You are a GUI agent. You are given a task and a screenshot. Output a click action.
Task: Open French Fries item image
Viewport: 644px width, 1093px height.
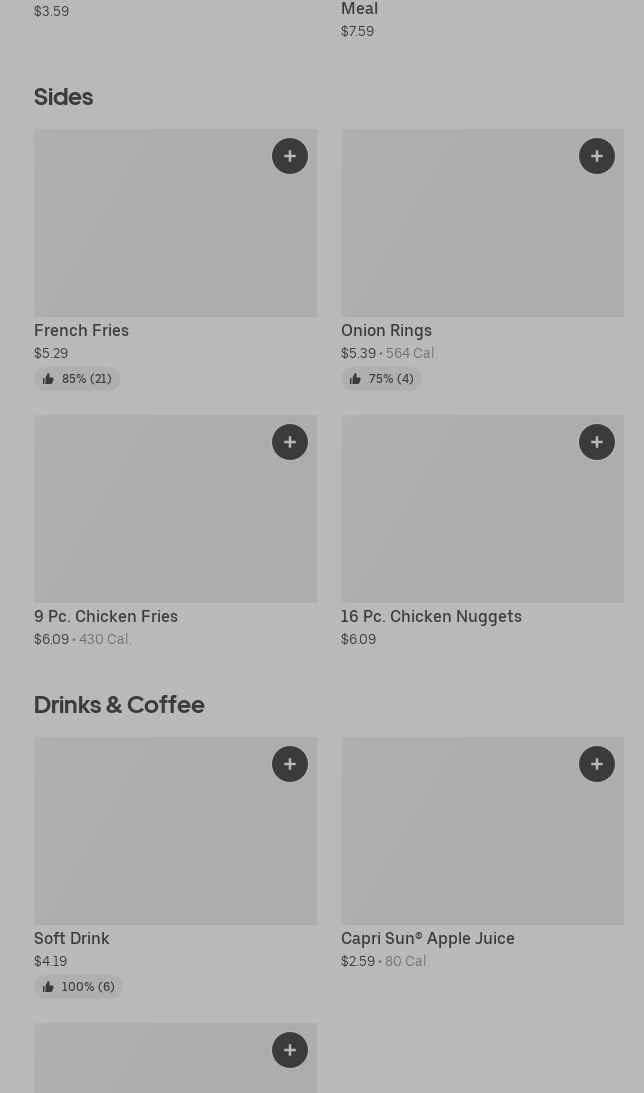(150, 235)
